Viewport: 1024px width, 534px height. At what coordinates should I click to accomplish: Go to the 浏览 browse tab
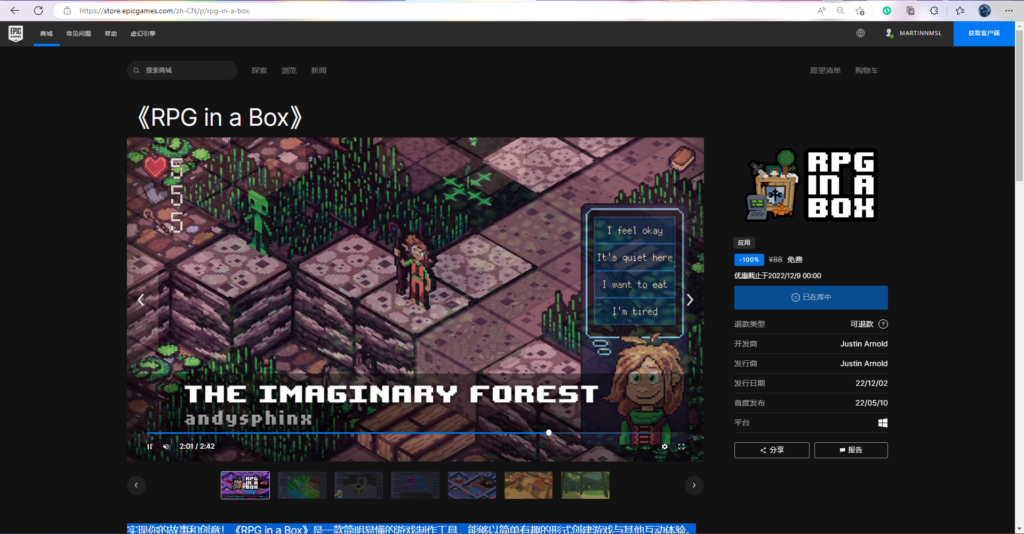[x=289, y=71]
